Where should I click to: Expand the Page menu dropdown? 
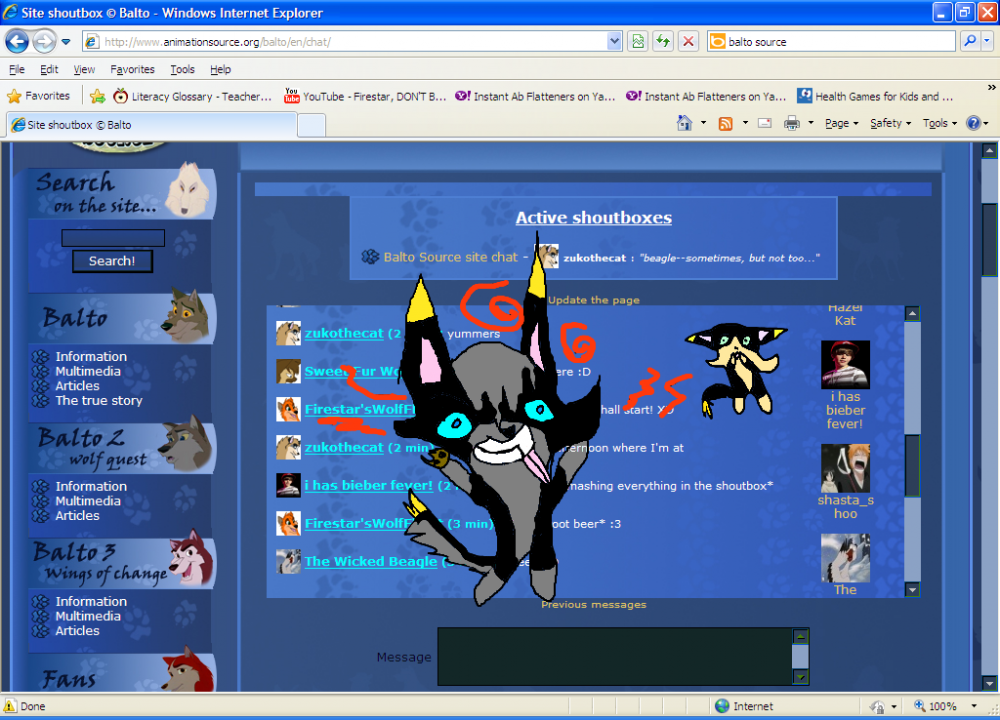tap(842, 123)
